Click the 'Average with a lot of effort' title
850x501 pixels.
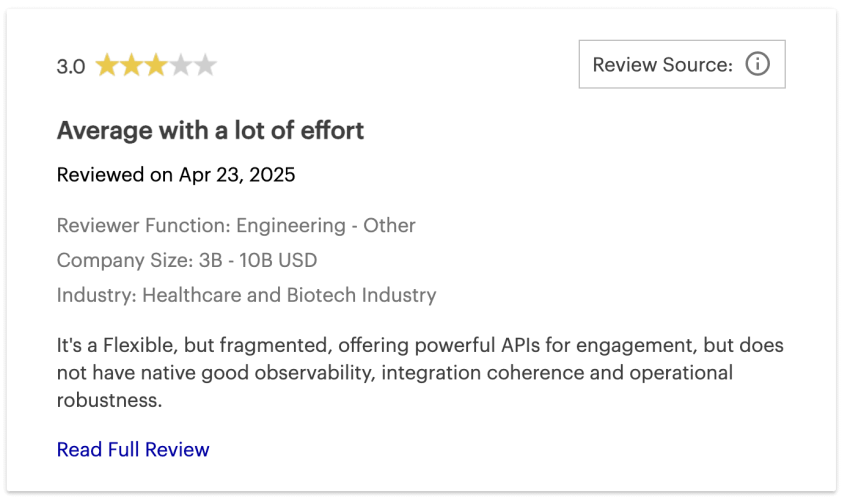pos(210,131)
